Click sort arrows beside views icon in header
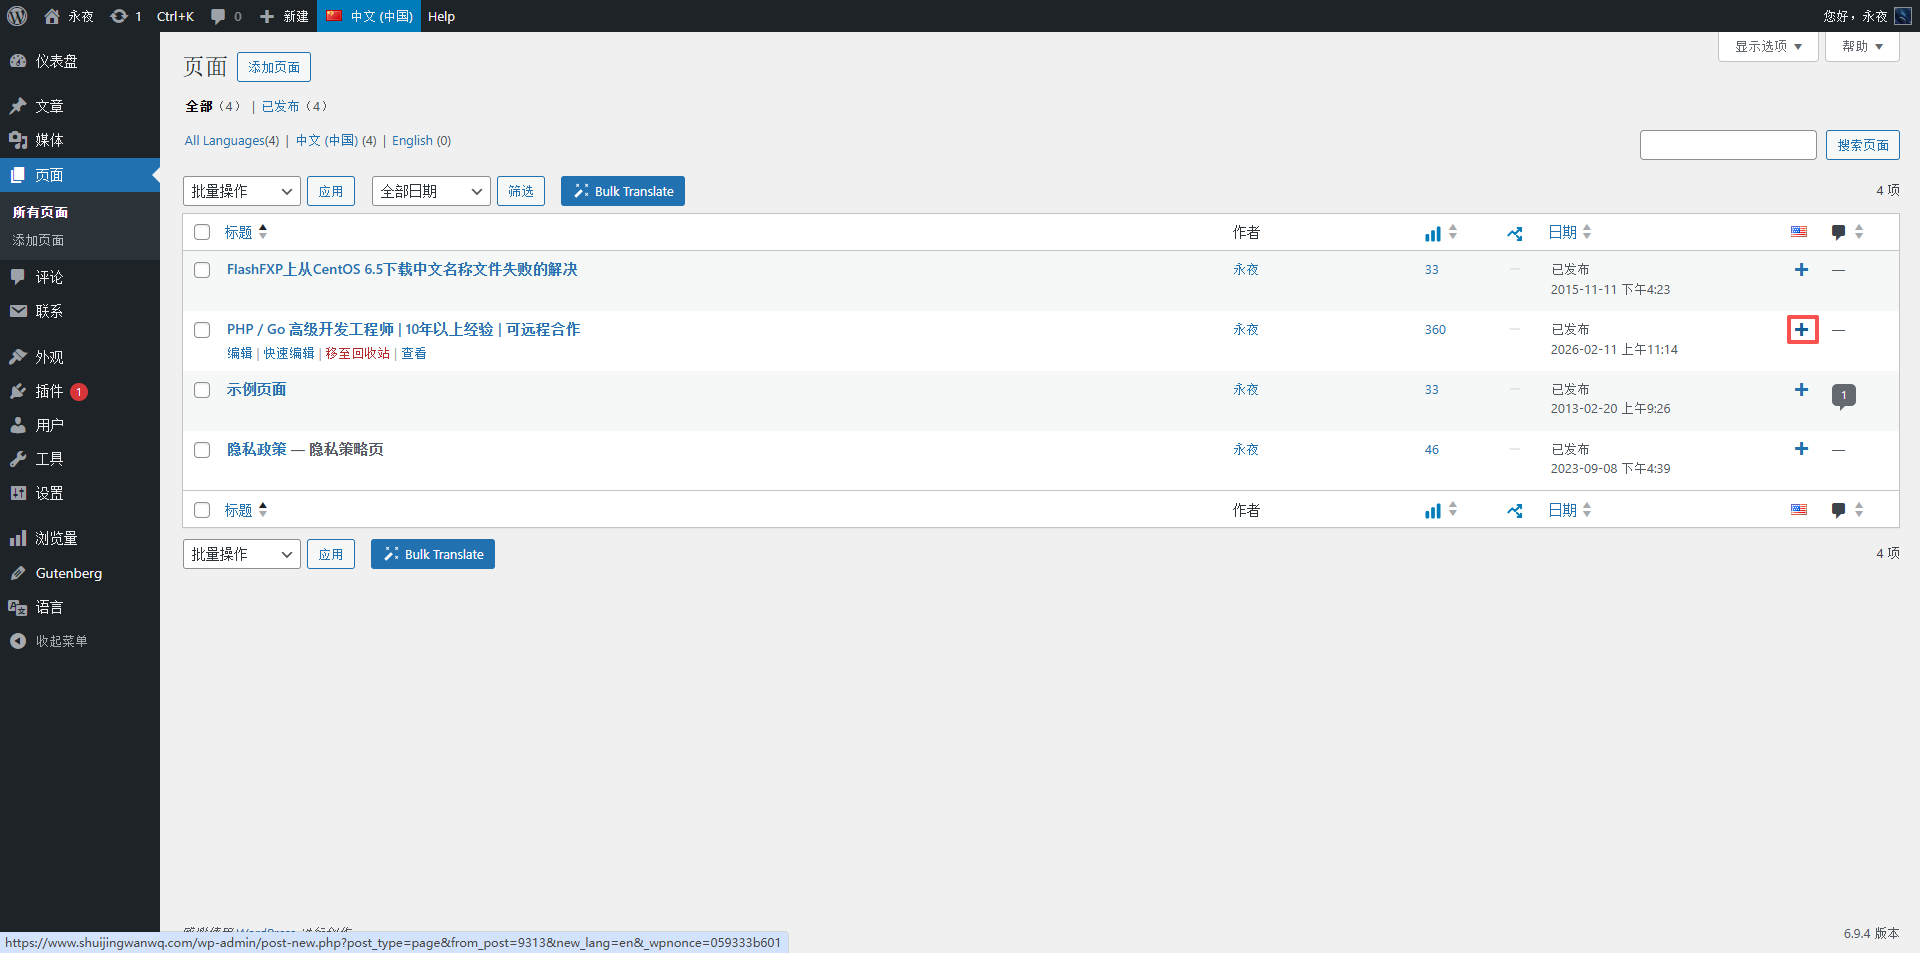 click(1453, 232)
